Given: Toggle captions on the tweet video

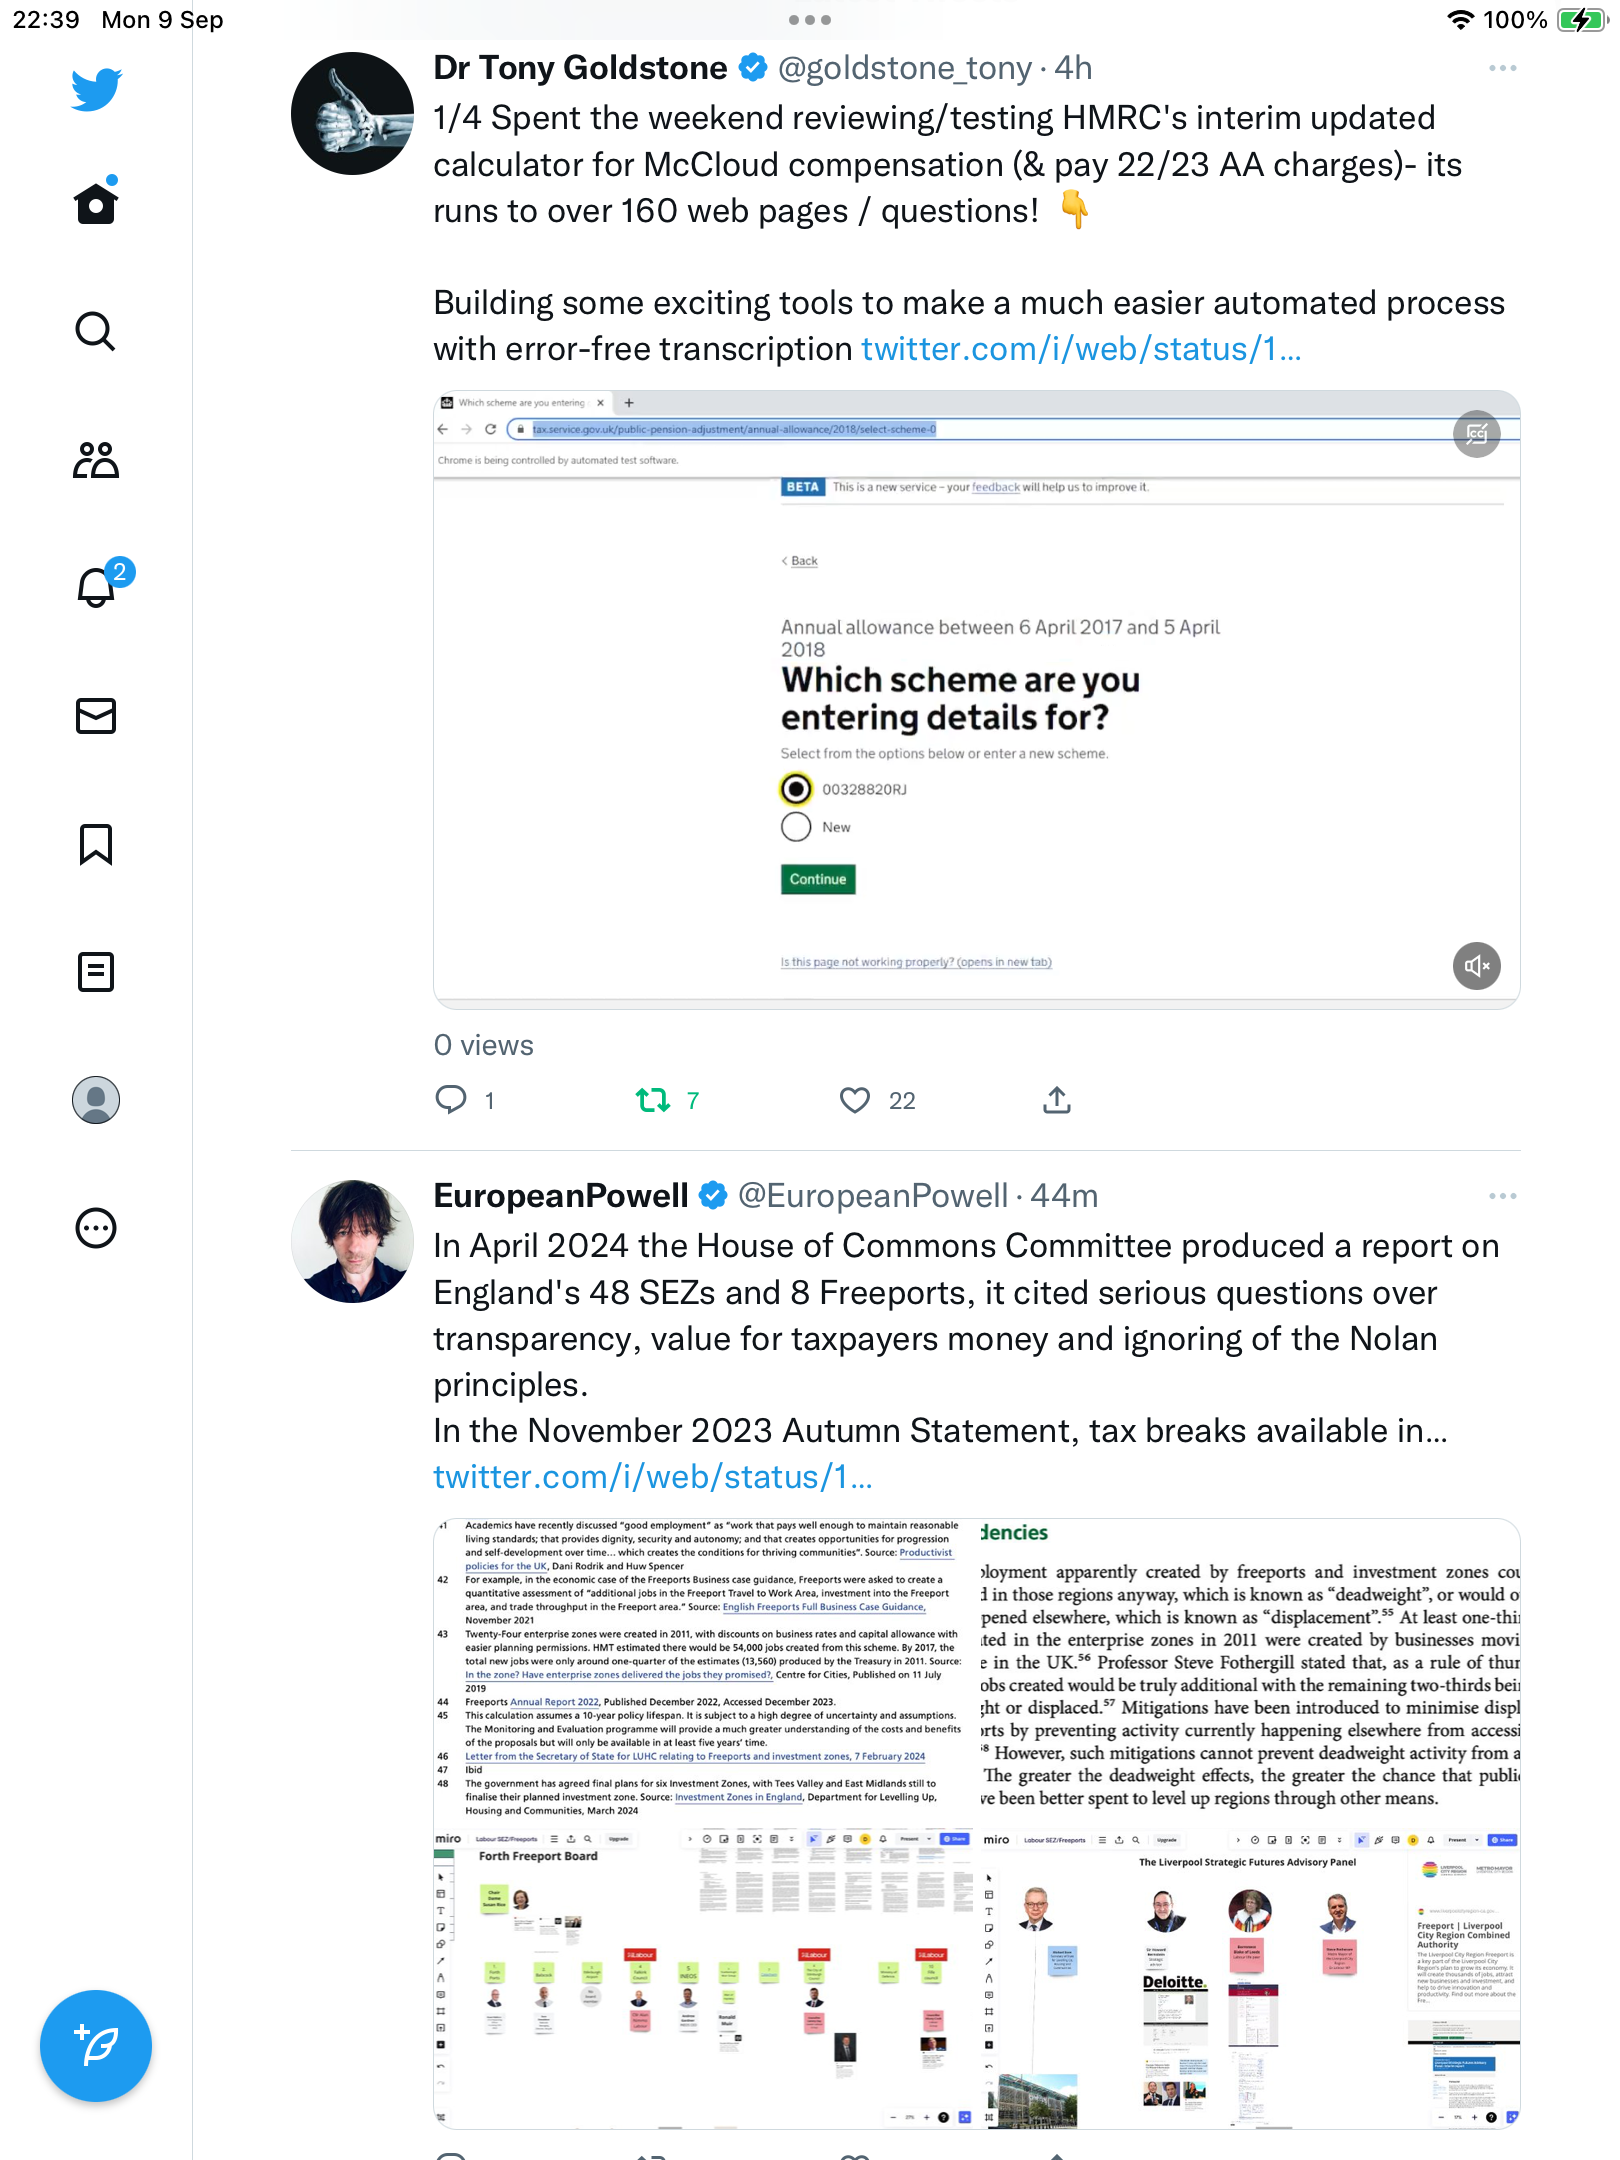Looking at the screenshot, I should click(x=1477, y=434).
